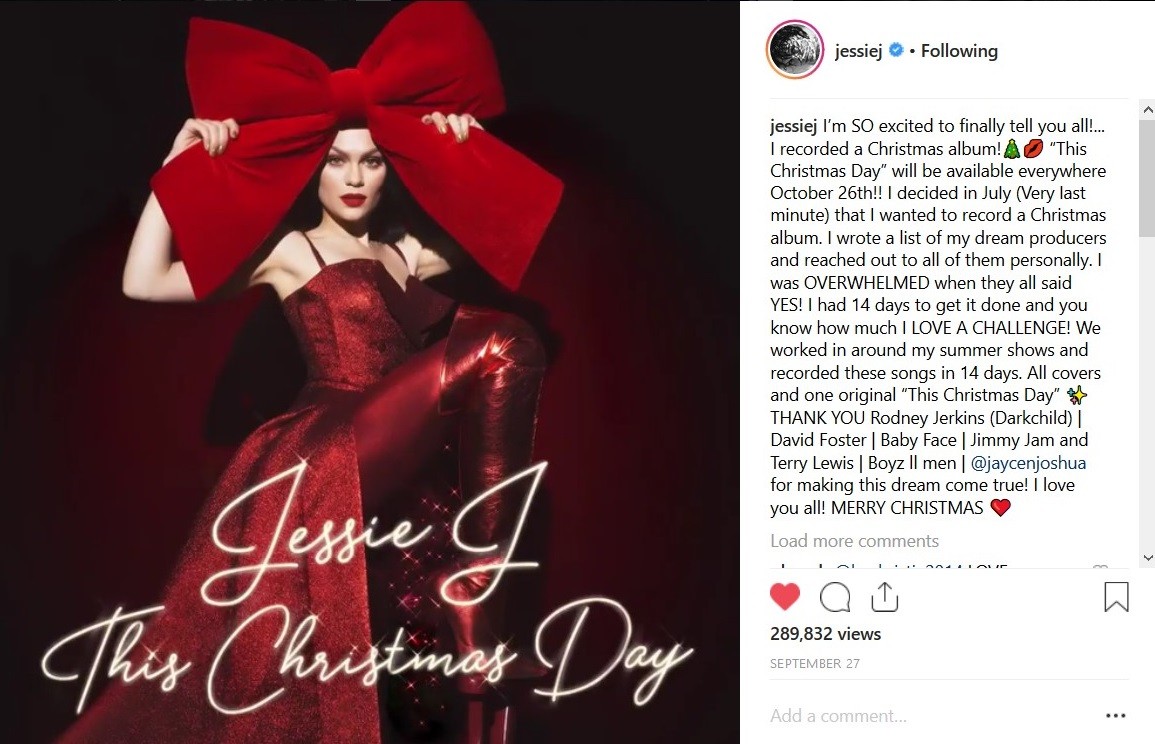Open the three-dot more options menu

pos(1115,715)
